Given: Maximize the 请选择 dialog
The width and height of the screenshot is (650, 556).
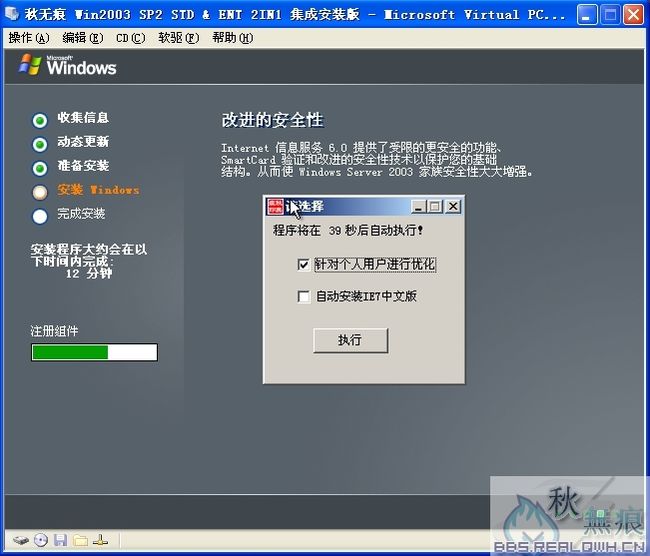Looking at the screenshot, I should (x=435, y=206).
